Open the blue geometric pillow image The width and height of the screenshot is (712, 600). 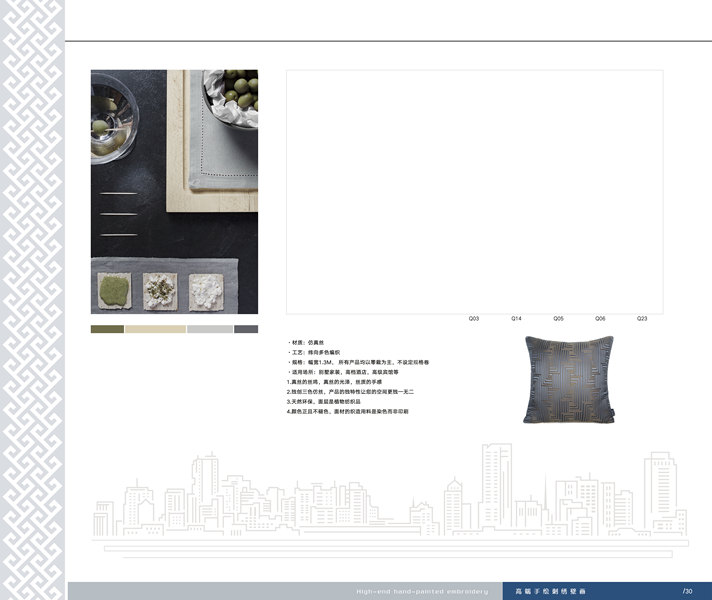click(x=569, y=380)
